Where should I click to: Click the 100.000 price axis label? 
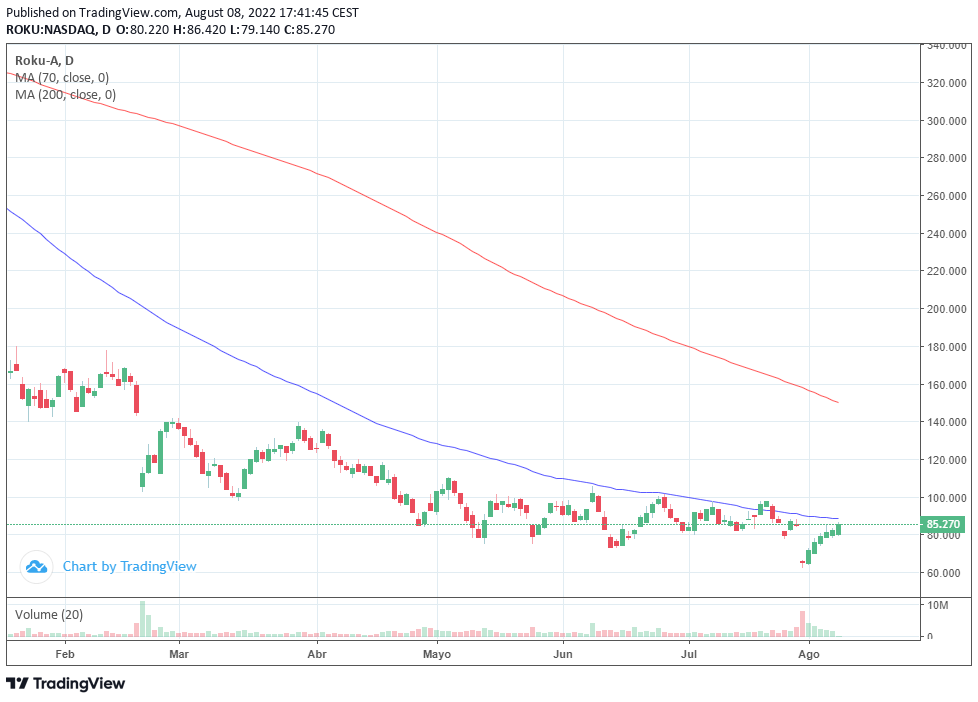pyautogui.click(x=946, y=498)
